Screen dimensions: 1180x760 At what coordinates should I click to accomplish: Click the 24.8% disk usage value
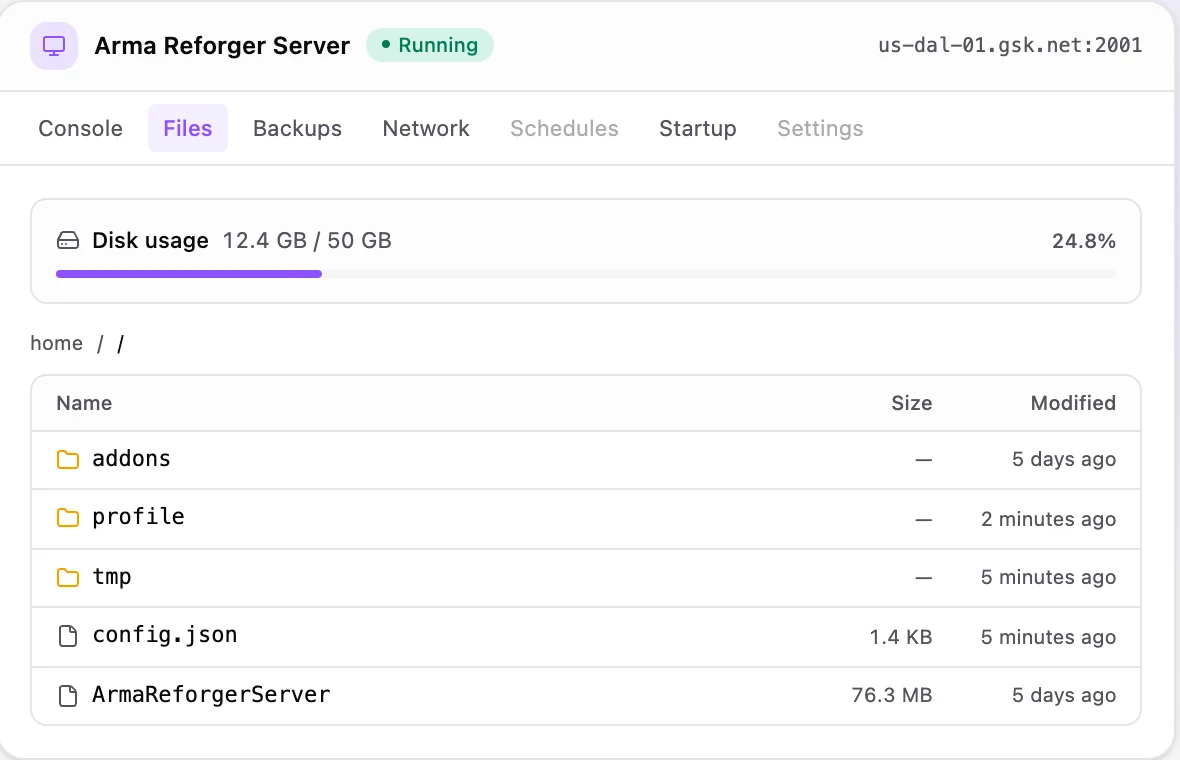(x=1084, y=241)
